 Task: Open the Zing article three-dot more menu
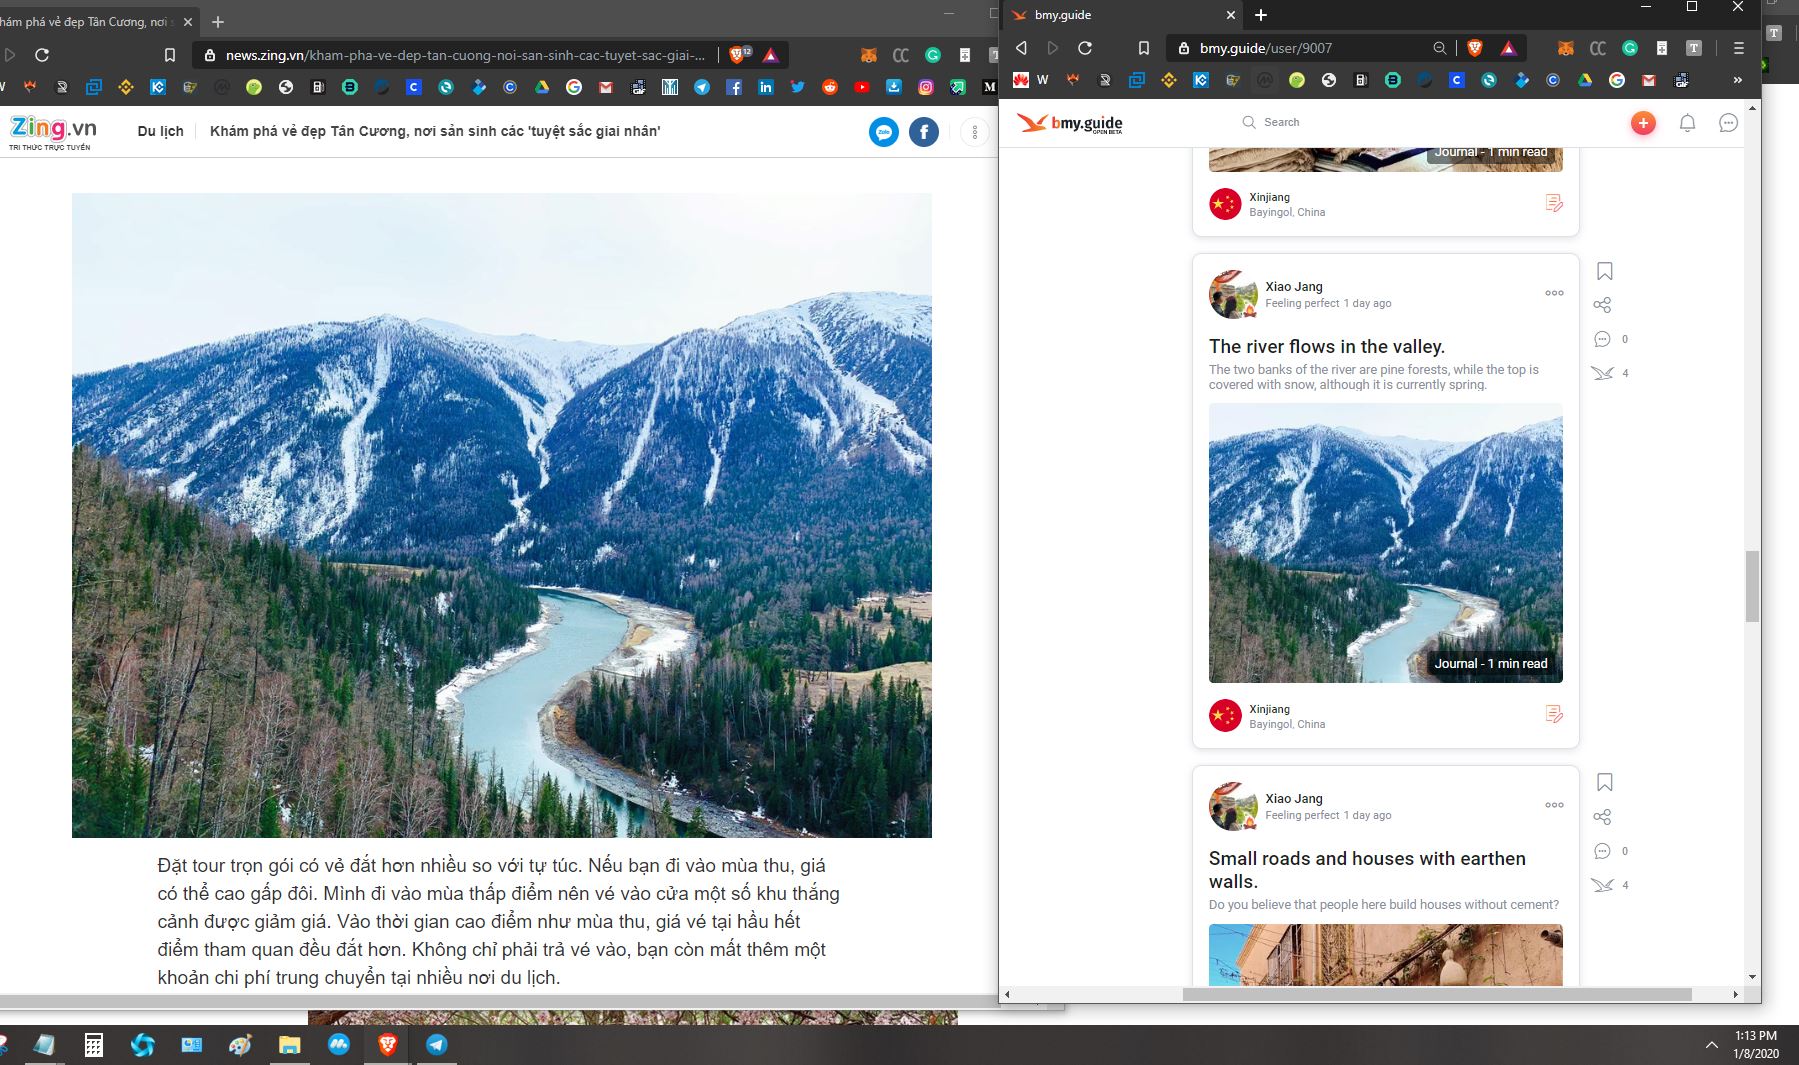[974, 132]
